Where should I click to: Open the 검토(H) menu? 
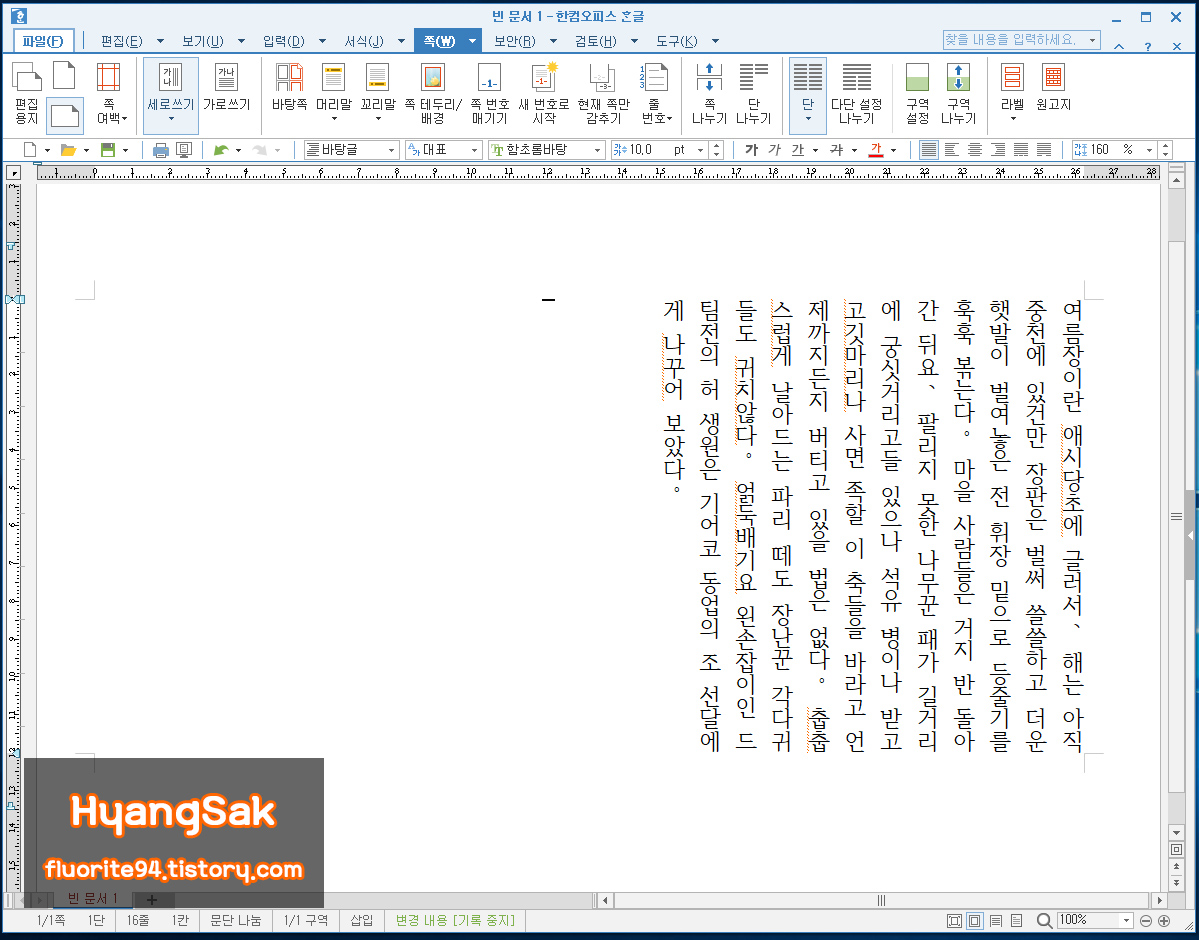point(596,41)
